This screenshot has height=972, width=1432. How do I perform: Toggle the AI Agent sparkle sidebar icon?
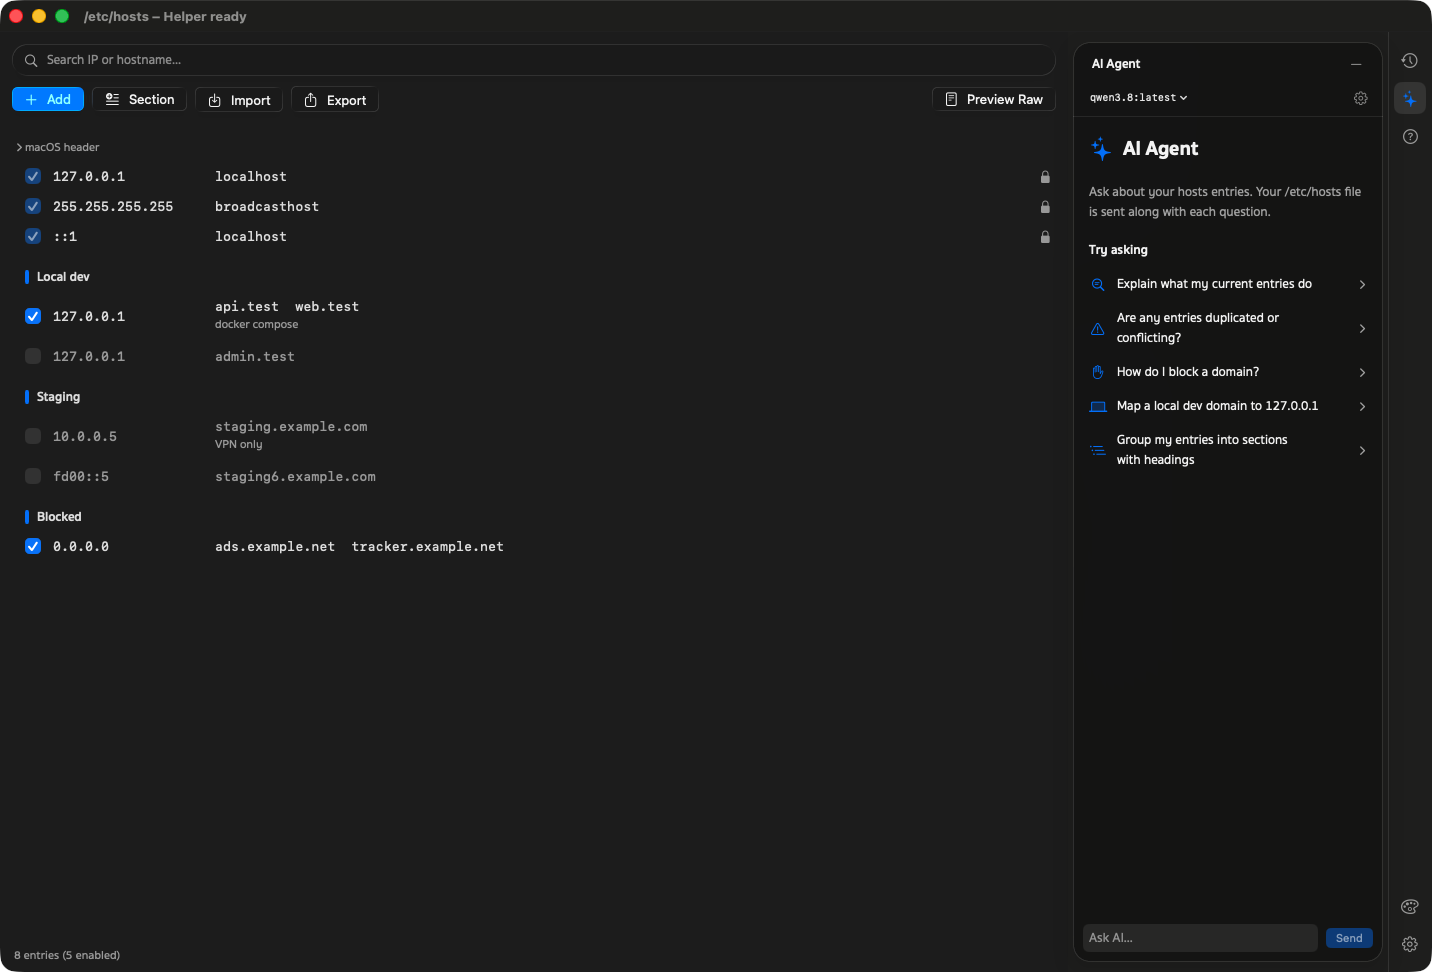pos(1409,99)
